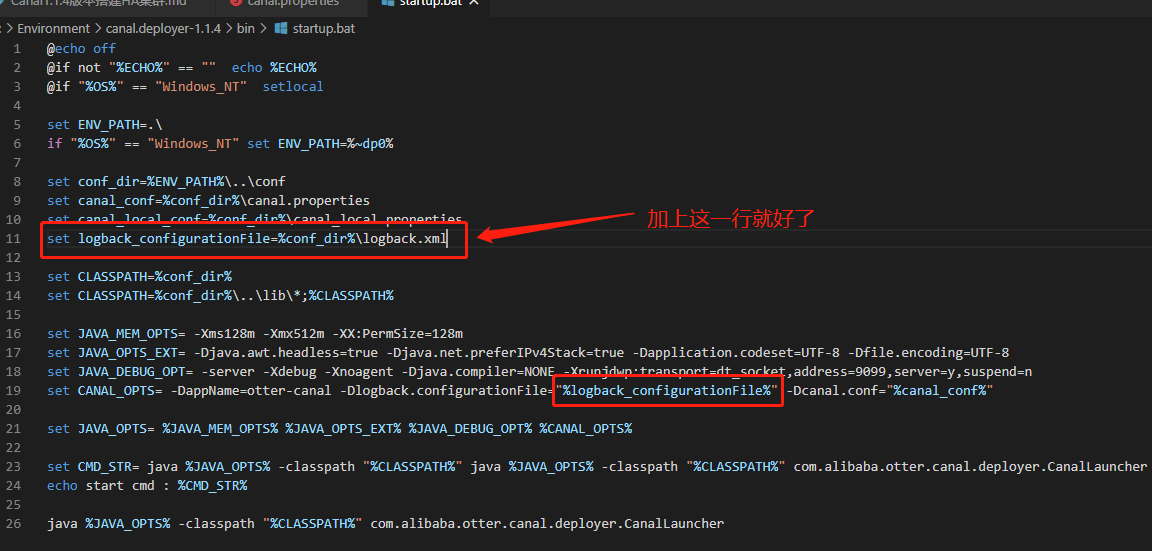This screenshot has width=1152, height=551.
Task: Click line number 11 in the gutter
Action: [13, 238]
